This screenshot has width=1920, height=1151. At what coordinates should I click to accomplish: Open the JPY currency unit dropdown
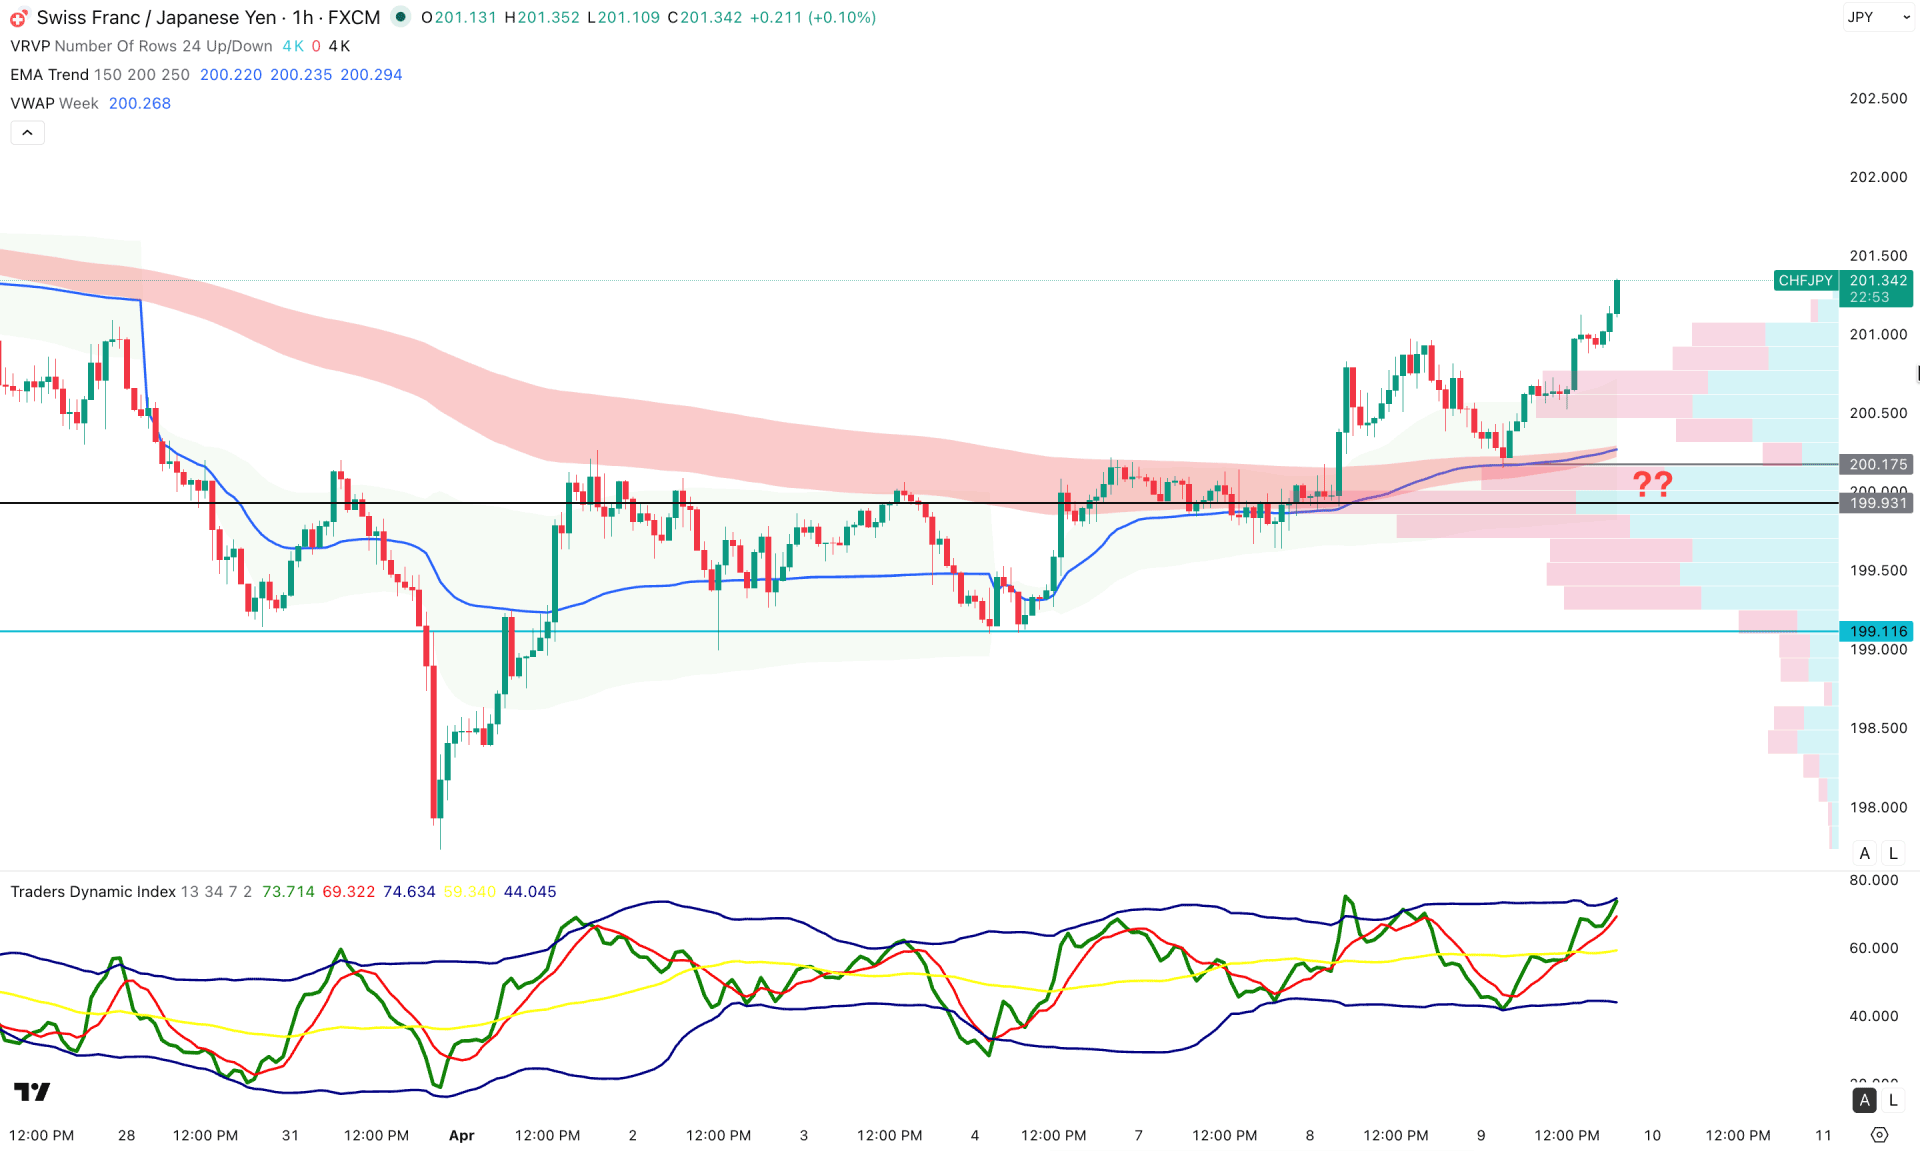(1880, 17)
